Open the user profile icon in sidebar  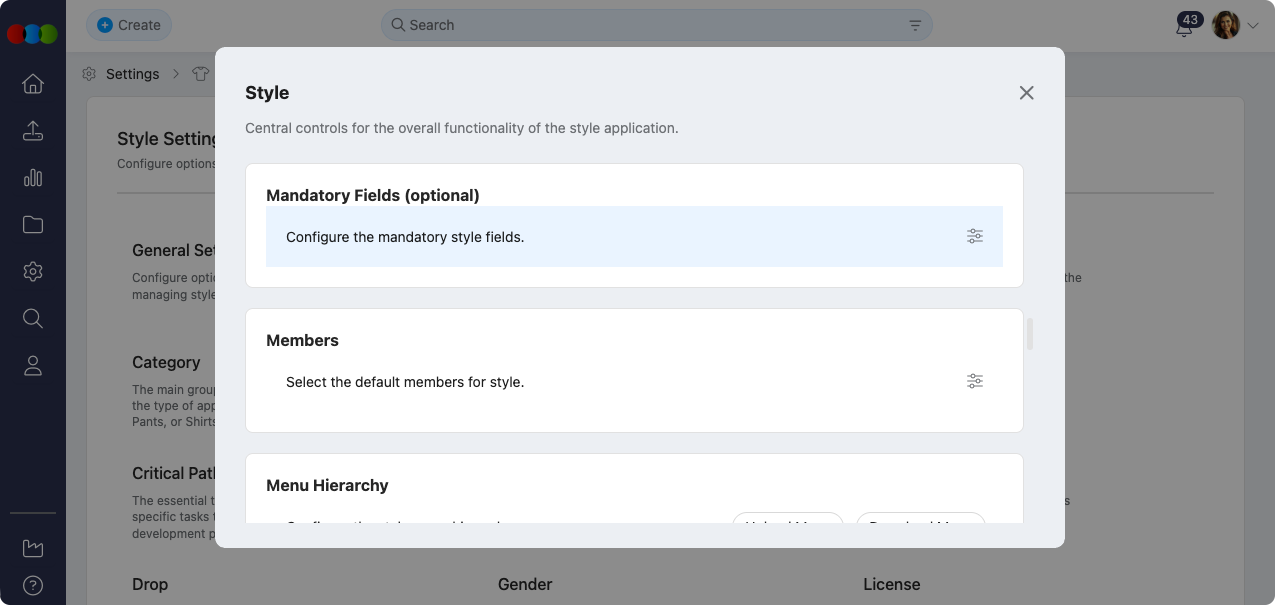[33, 365]
